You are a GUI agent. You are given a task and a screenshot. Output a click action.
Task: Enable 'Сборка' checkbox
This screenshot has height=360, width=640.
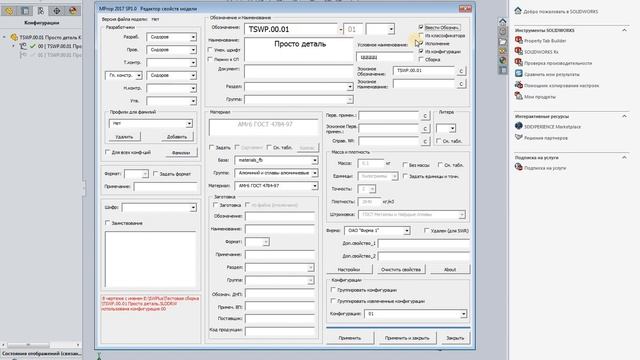(x=421, y=60)
